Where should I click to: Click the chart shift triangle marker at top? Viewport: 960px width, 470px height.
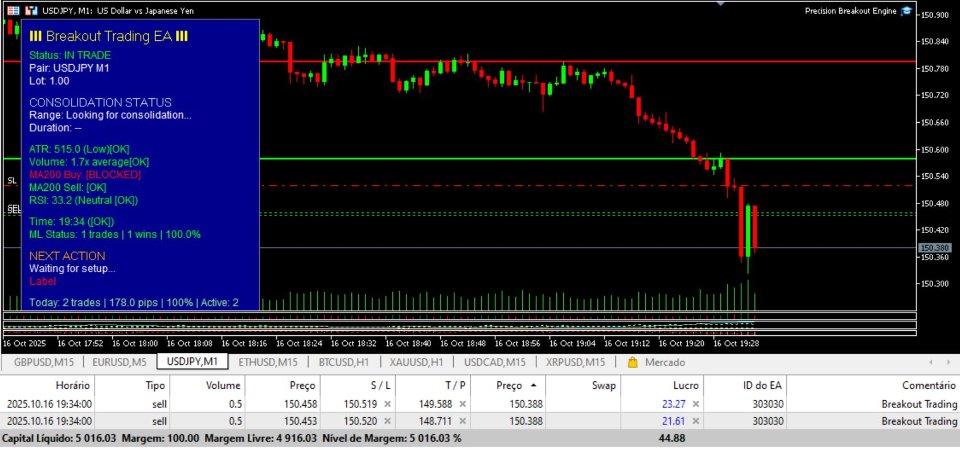click(721, 4)
